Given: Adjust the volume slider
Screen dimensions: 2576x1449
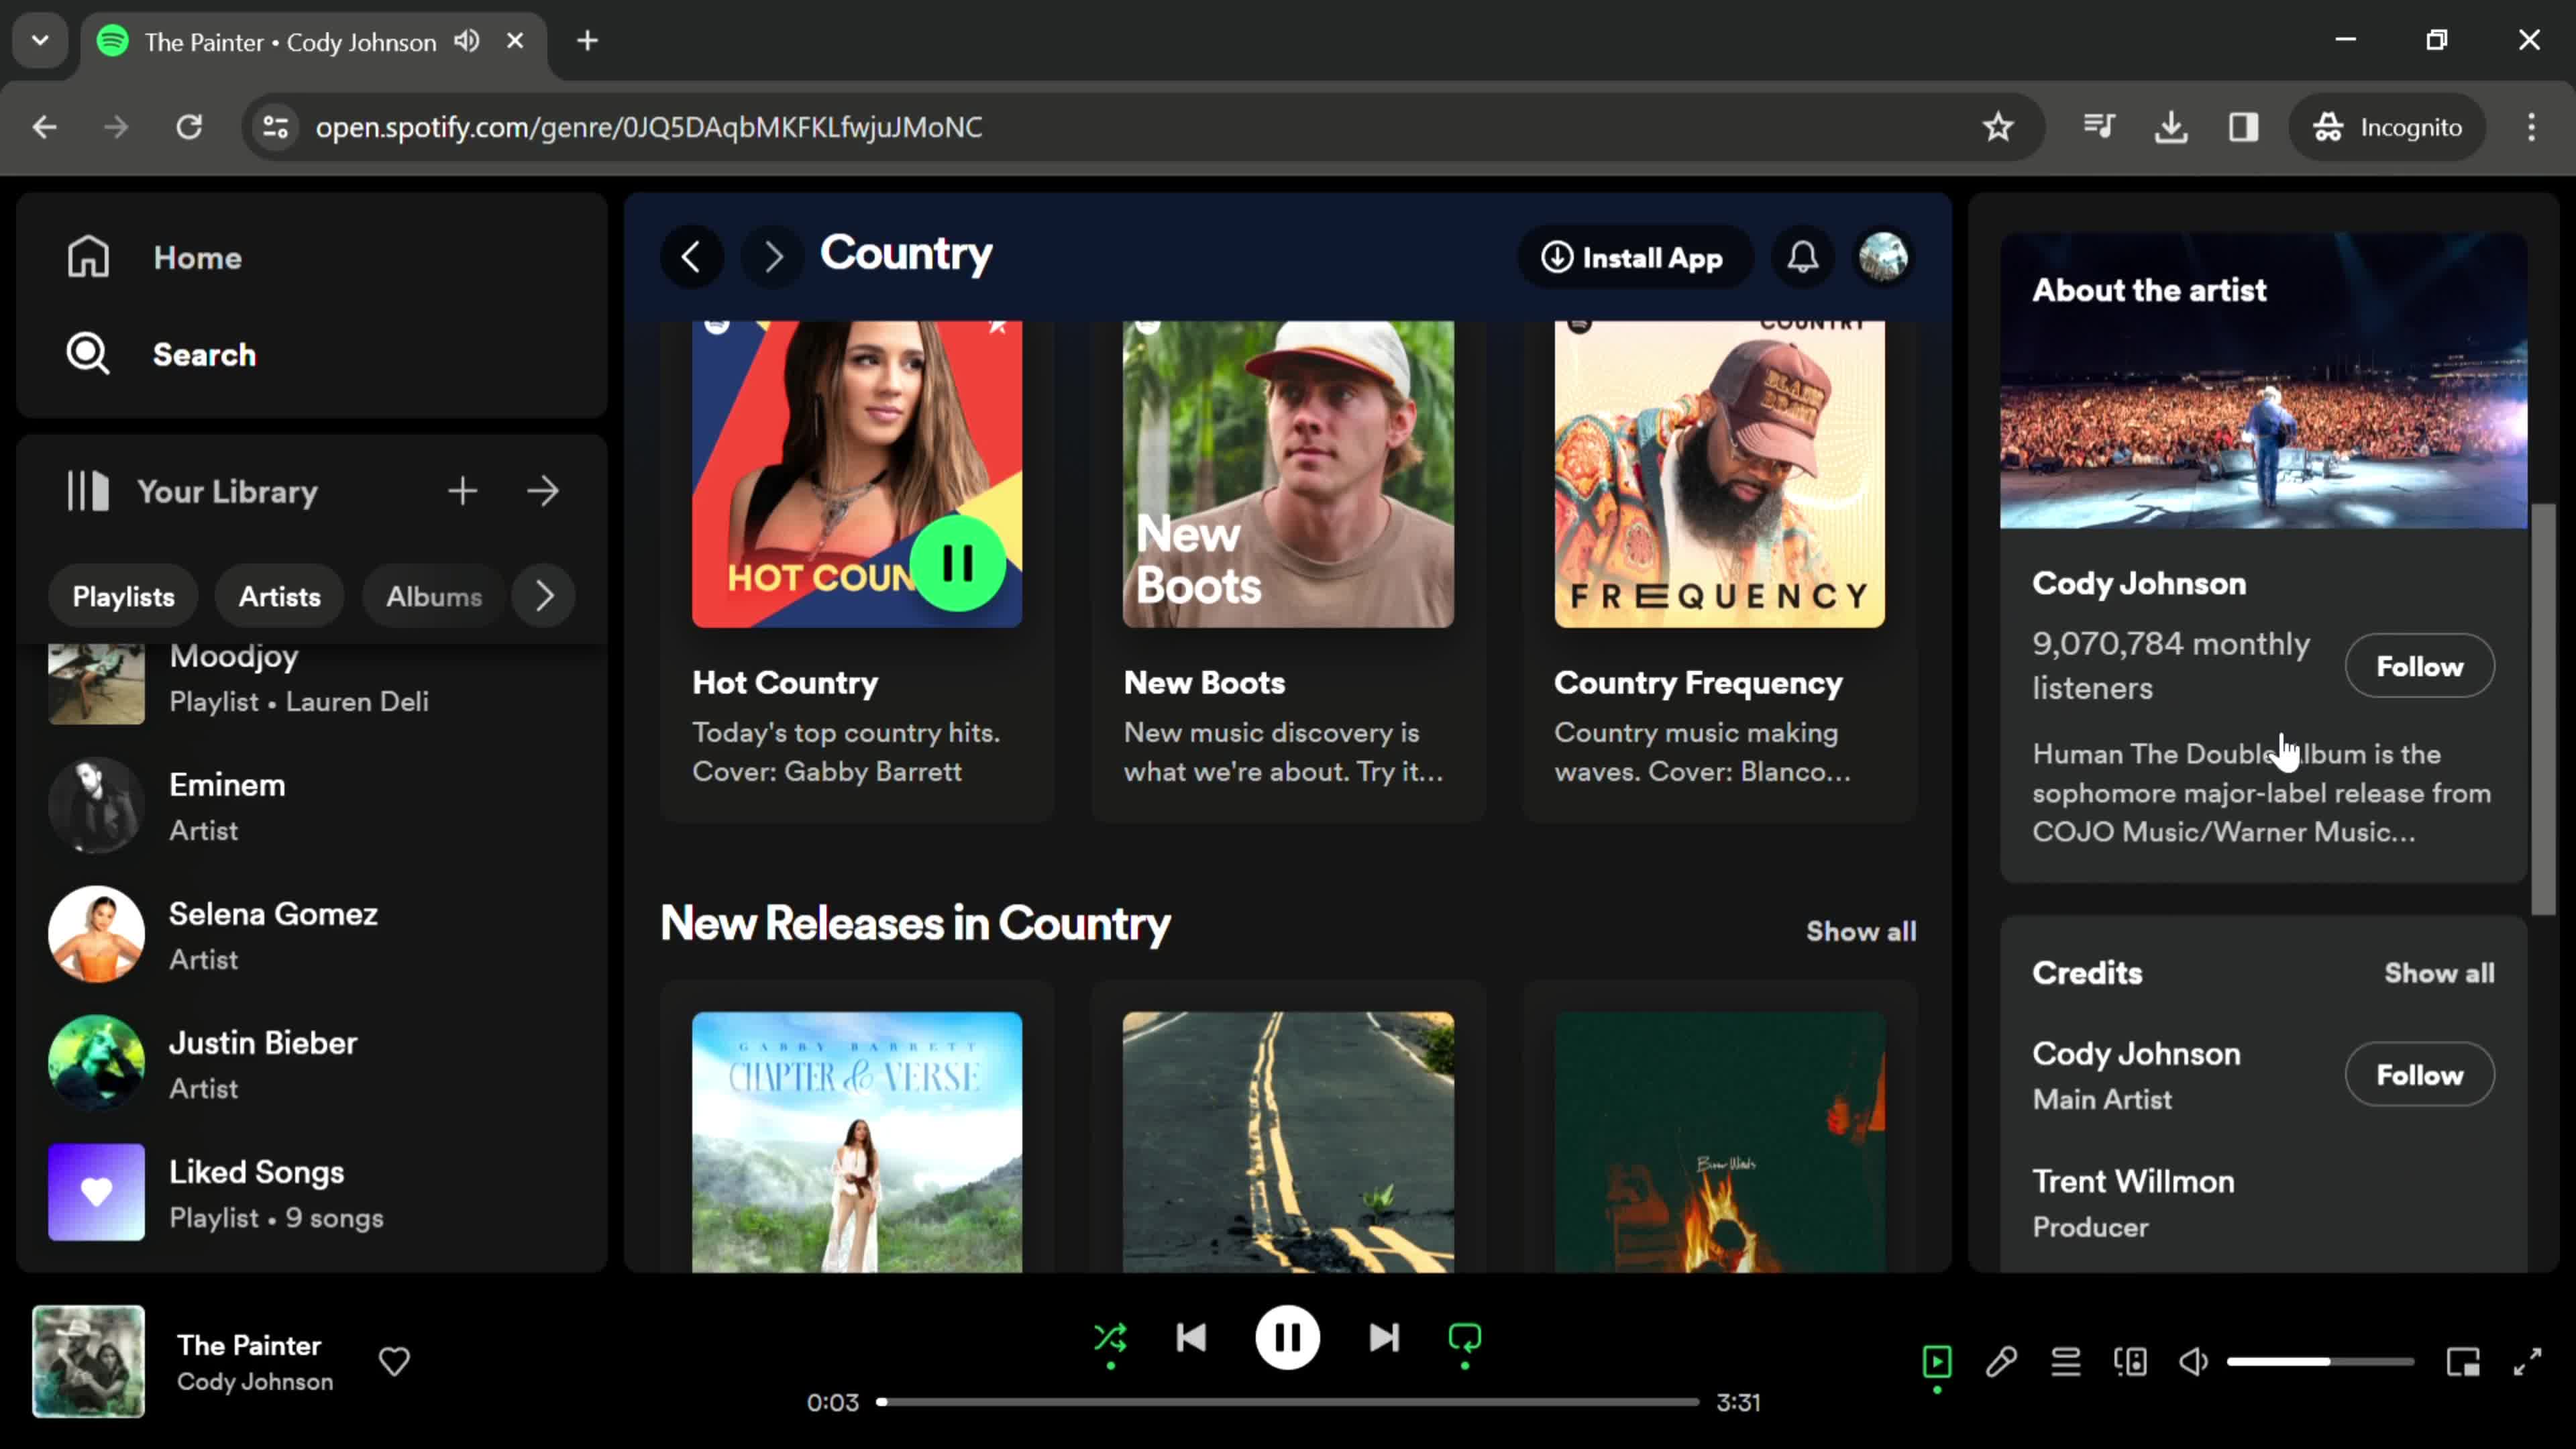Looking at the screenshot, I should point(2320,1361).
